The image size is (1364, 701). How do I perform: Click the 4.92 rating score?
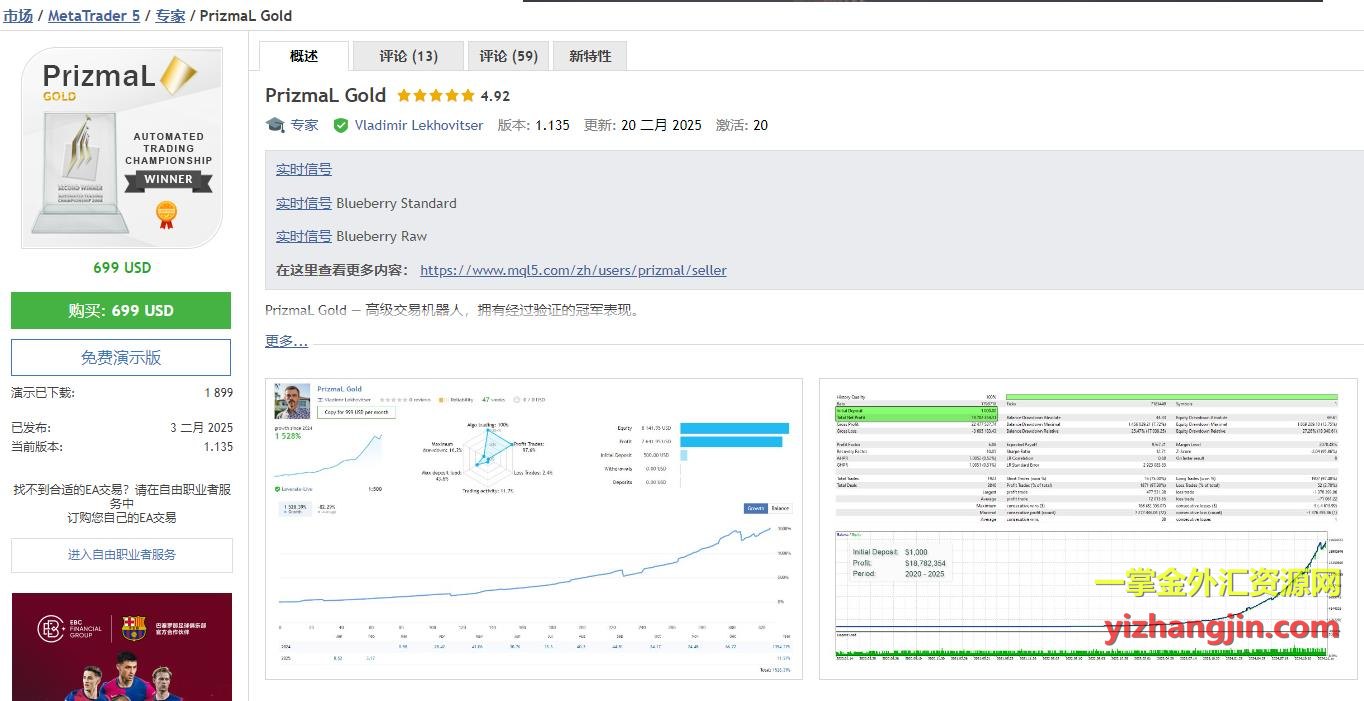point(495,96)
